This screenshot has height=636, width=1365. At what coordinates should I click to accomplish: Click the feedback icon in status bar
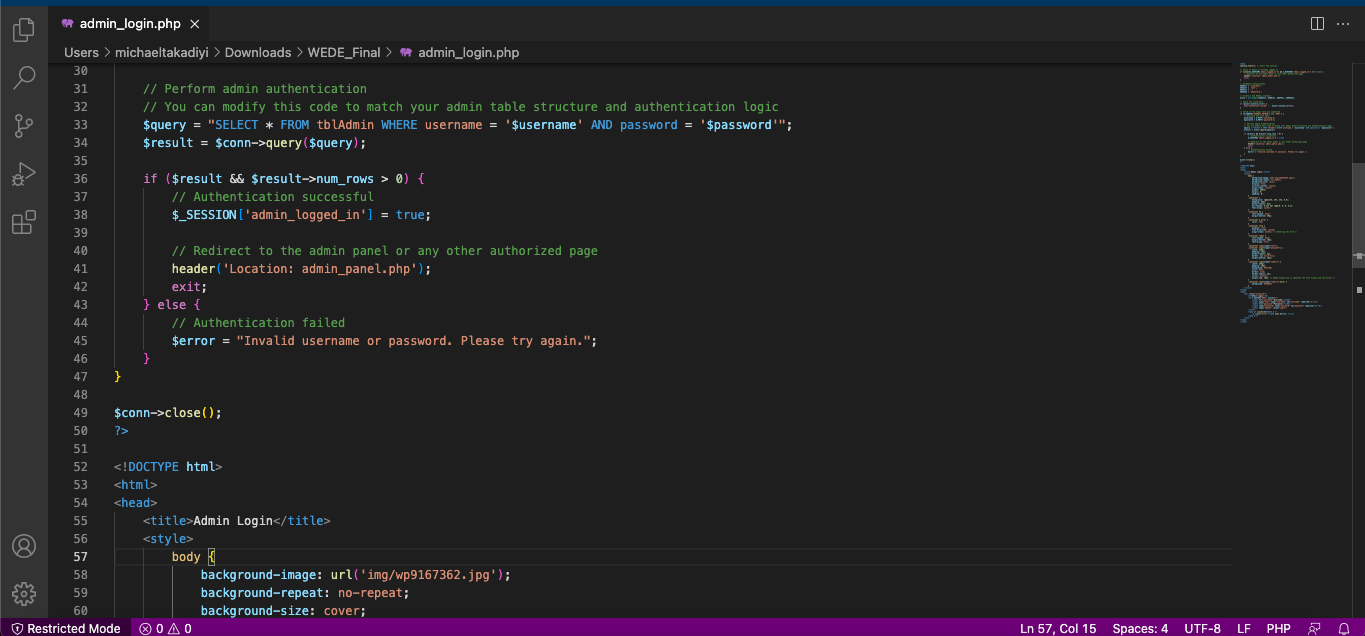(x=1314, y=628)
